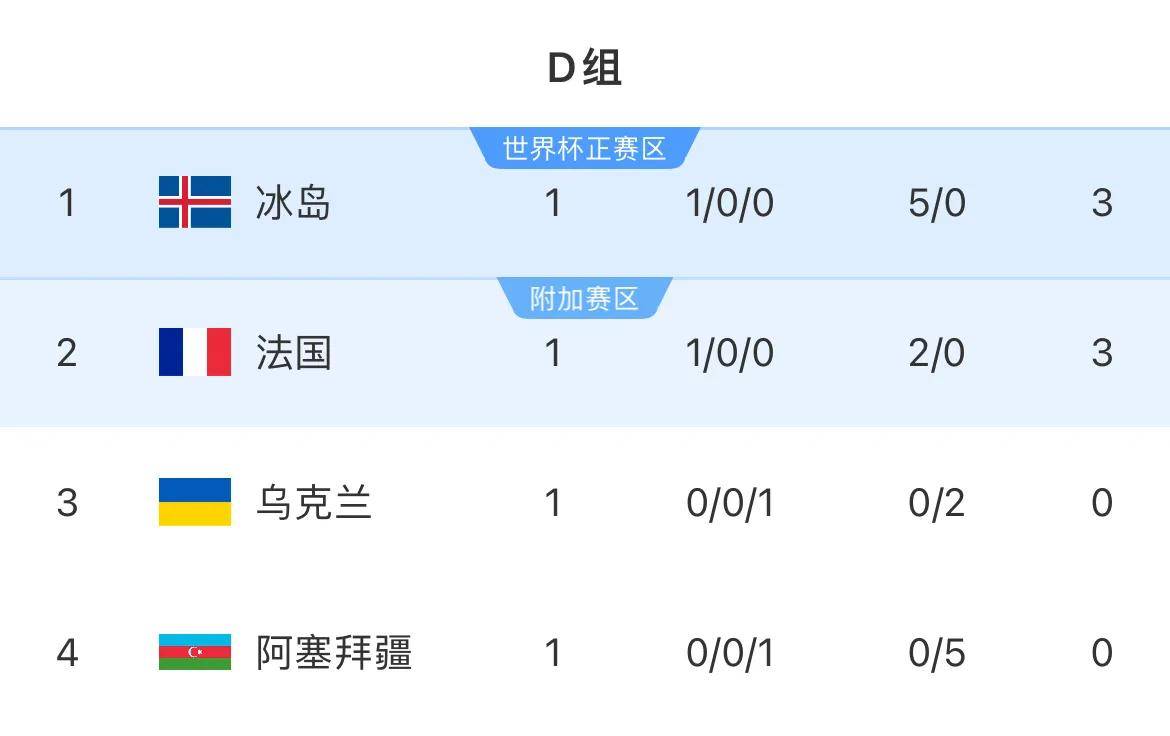Click Azerbaijan's 0/5 goals score
The width and height of the screenshot is (1170, 736).
[937, 652]
